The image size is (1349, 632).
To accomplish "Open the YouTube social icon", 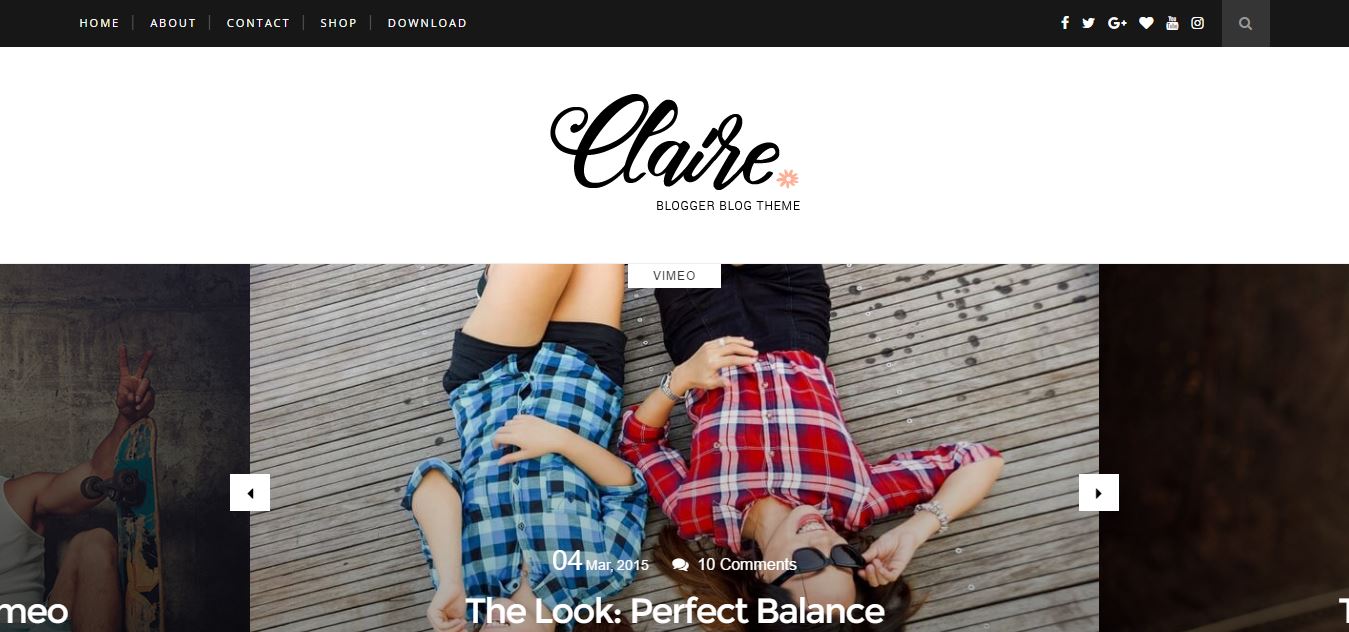I will 1172,23.
